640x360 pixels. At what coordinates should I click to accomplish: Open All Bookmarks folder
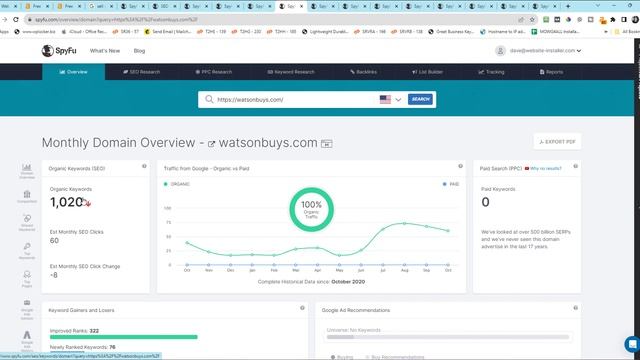(x=627, y=31)
